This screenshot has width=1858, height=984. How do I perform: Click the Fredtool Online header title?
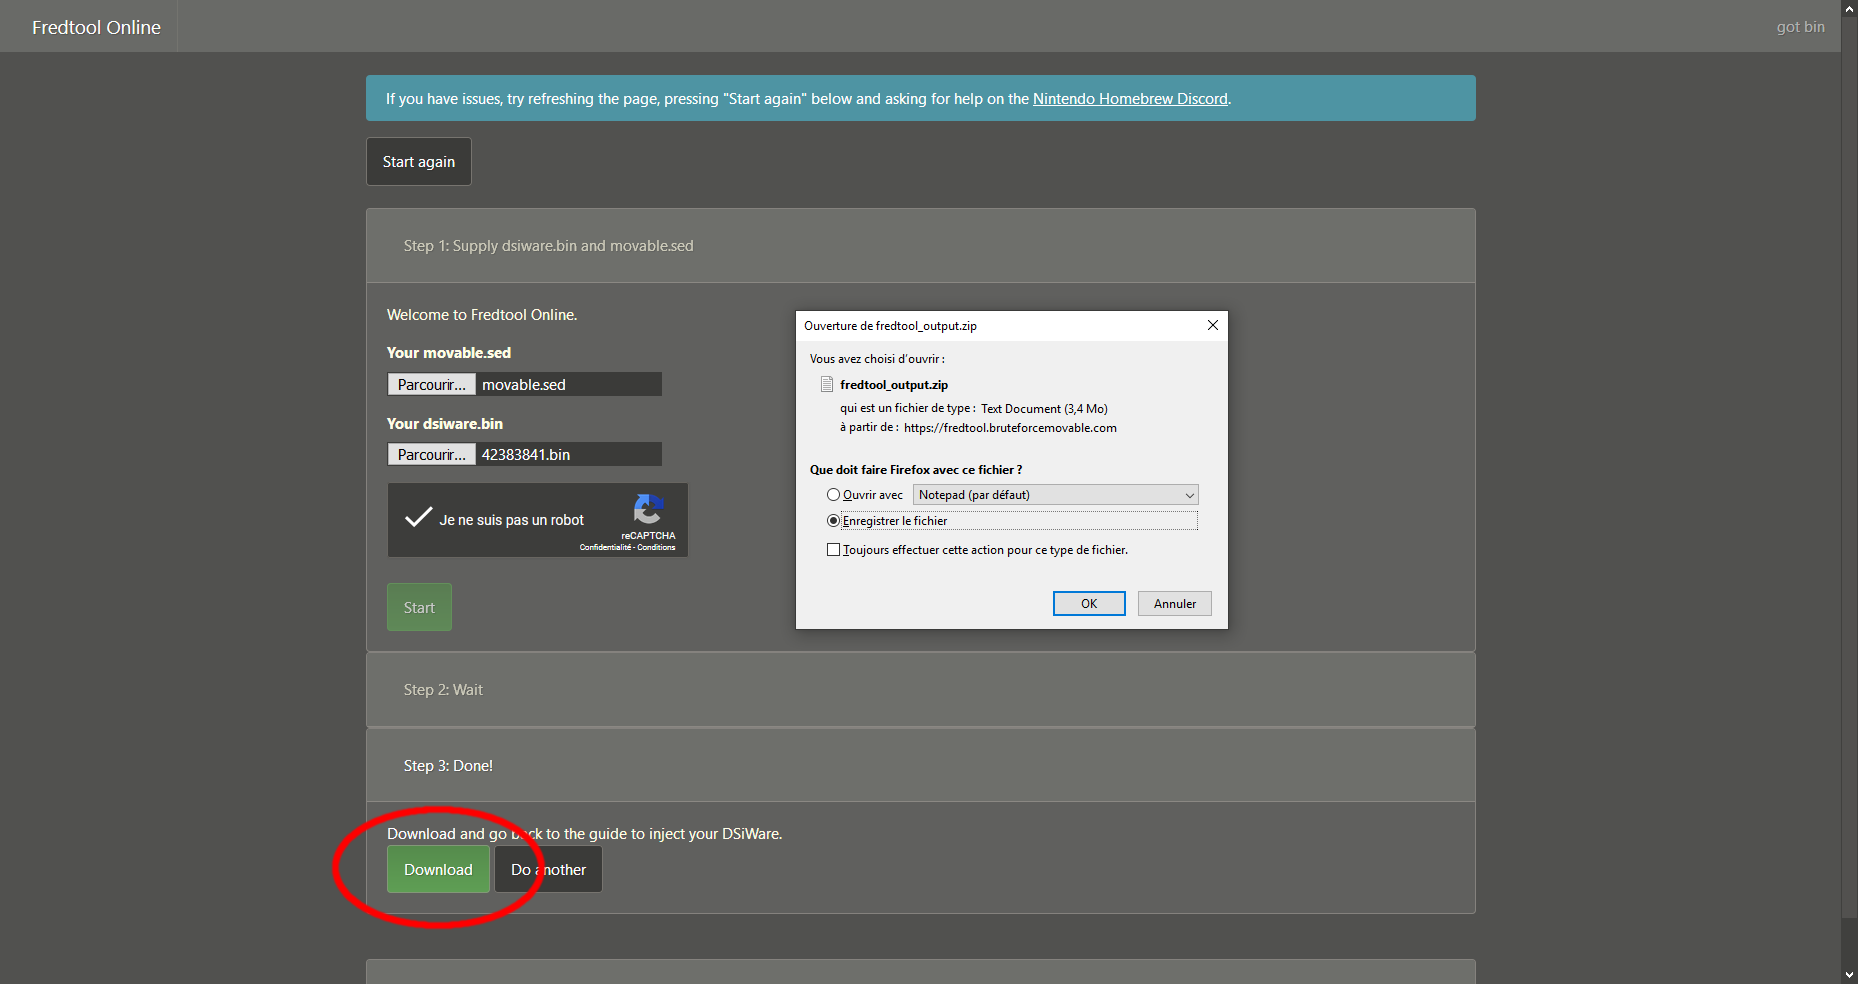[x=96, y=27]
